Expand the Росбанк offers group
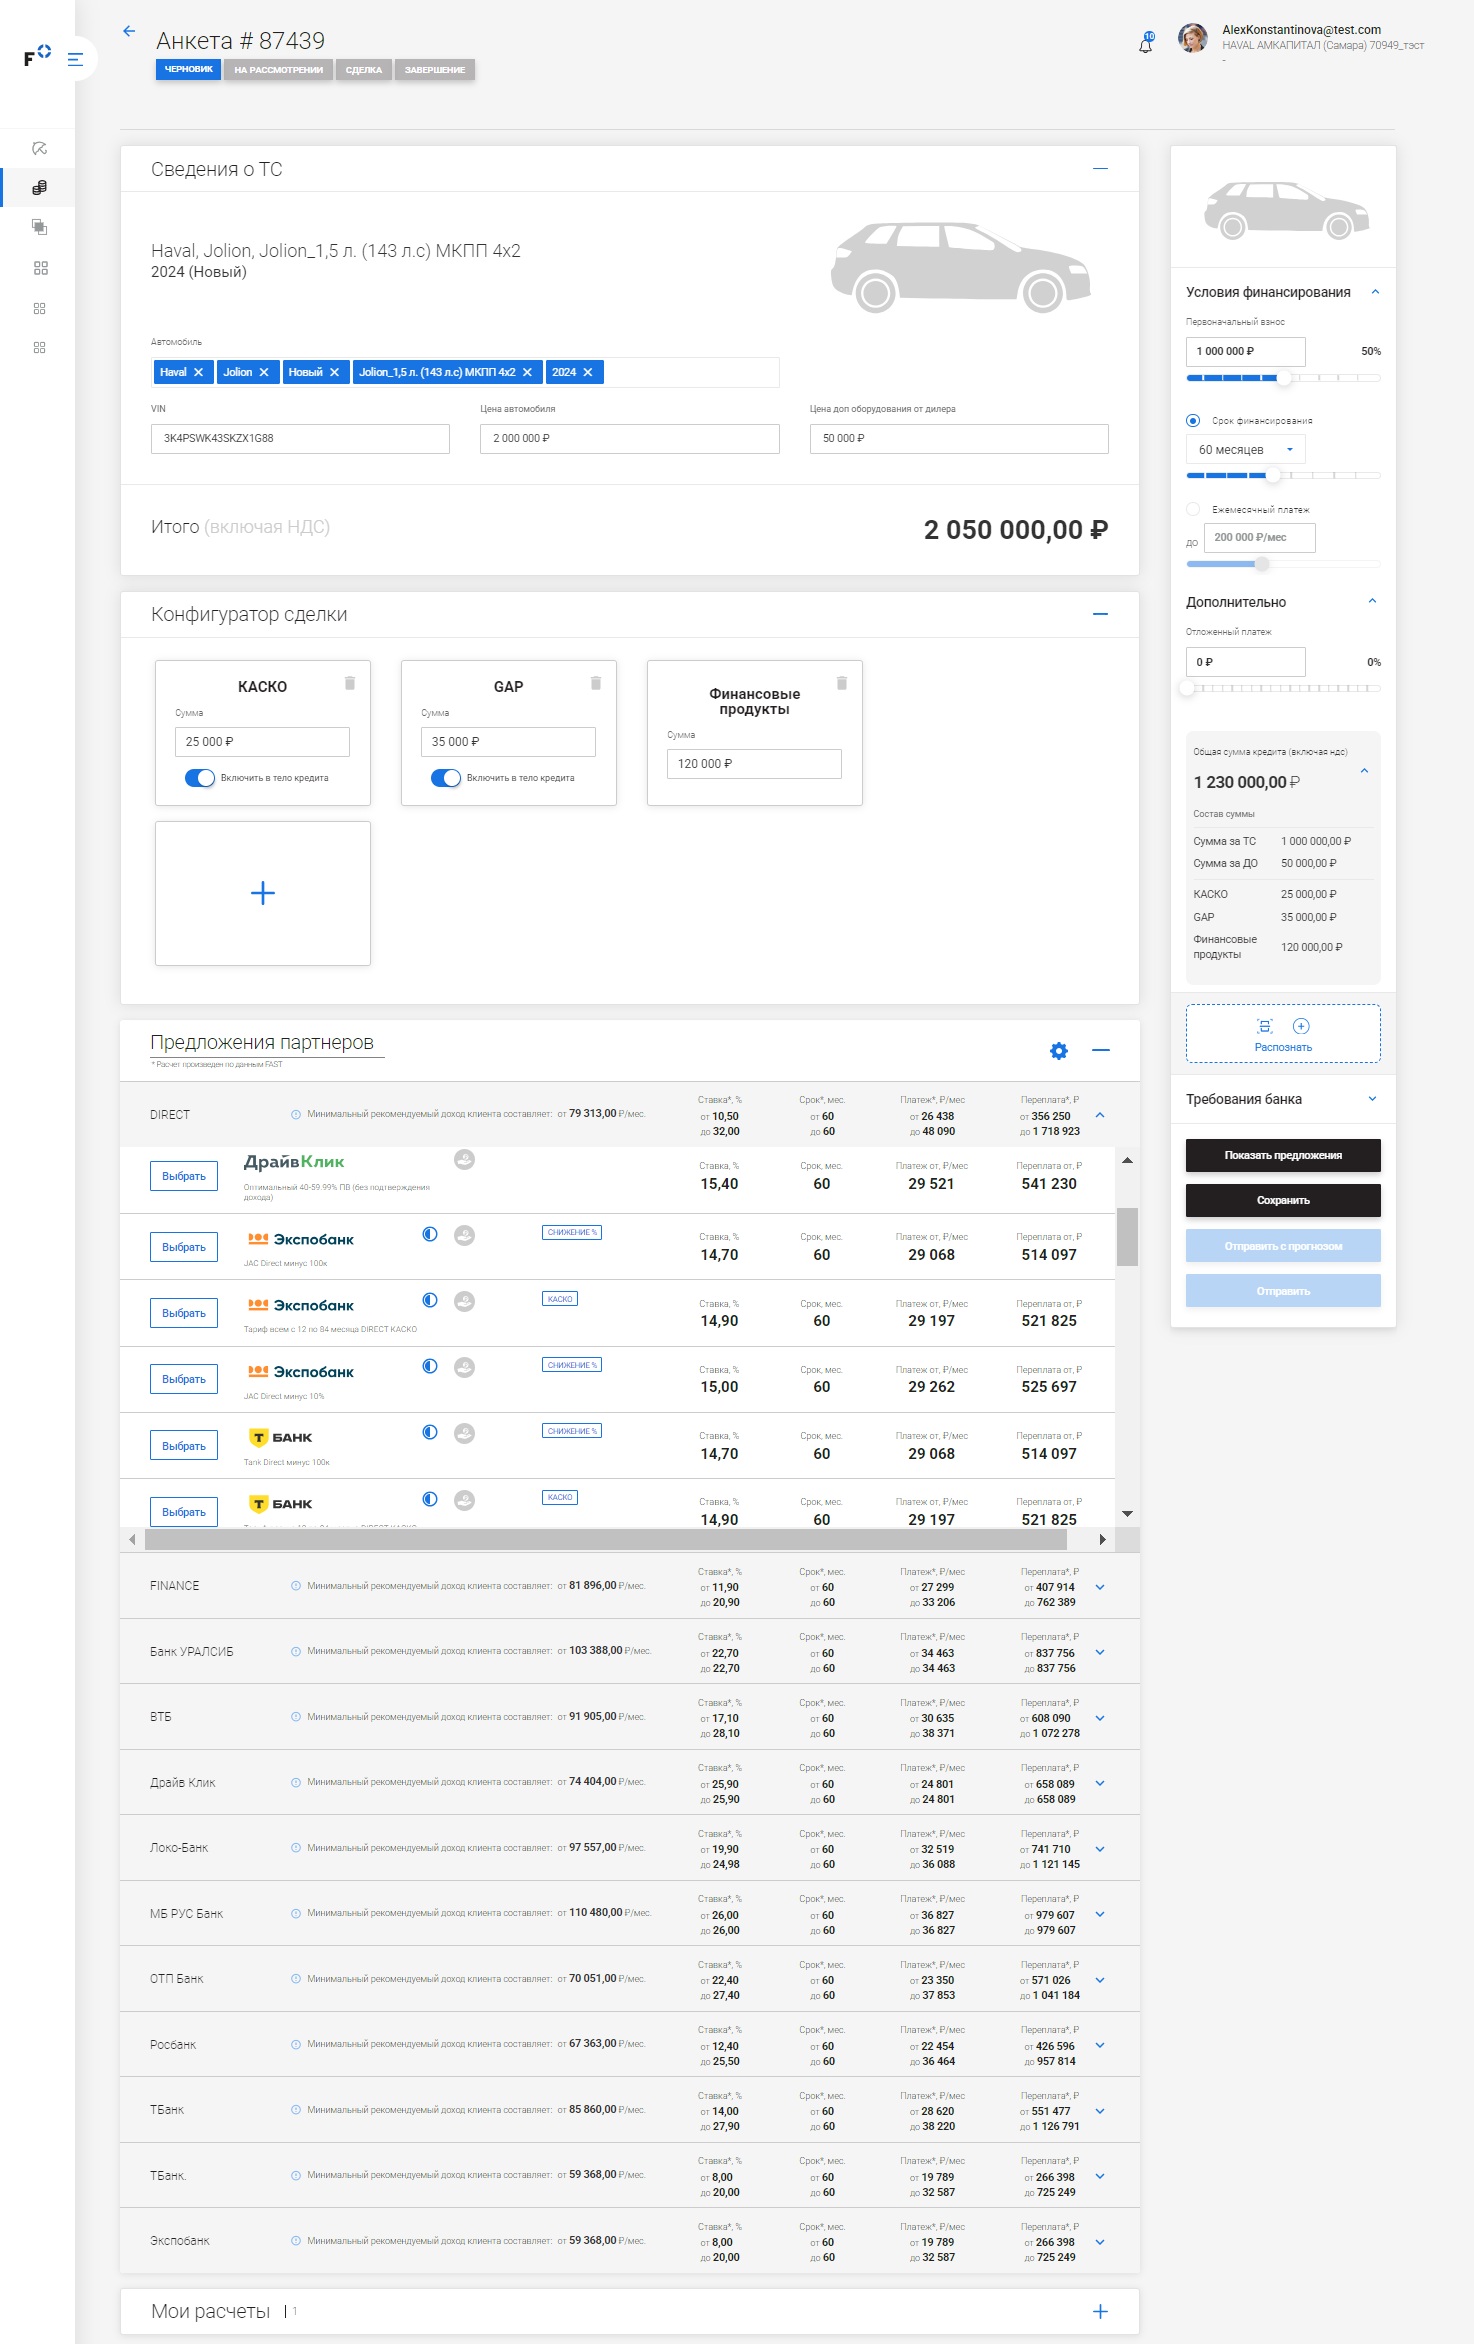This screenshot has width=1474, height=2344. click(1100, 2045)
